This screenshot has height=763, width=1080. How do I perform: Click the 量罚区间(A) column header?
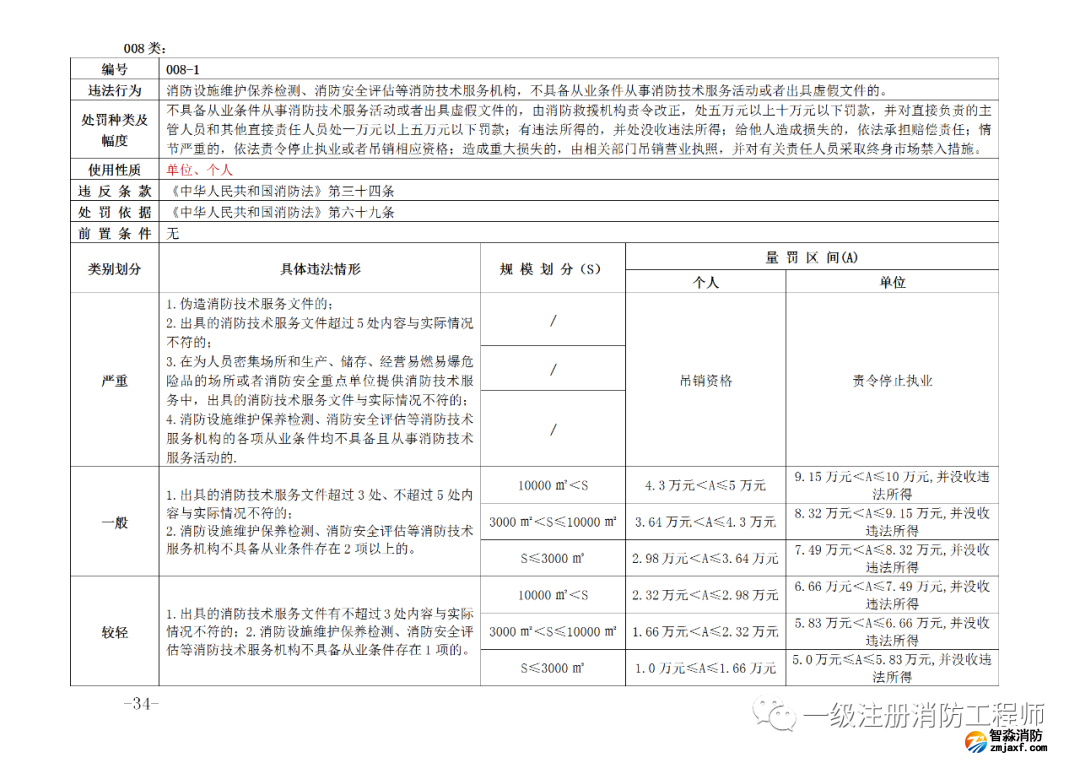(811, 257)
